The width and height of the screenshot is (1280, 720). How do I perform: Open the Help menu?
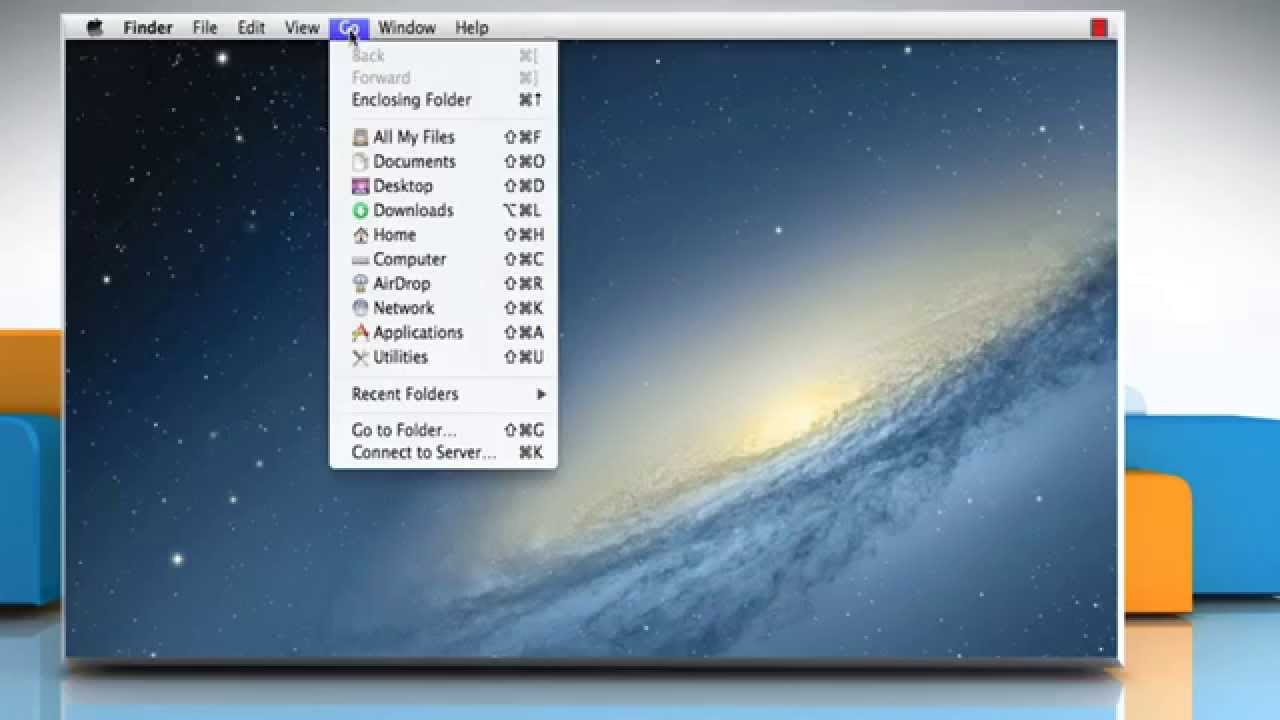click(472, 28)
